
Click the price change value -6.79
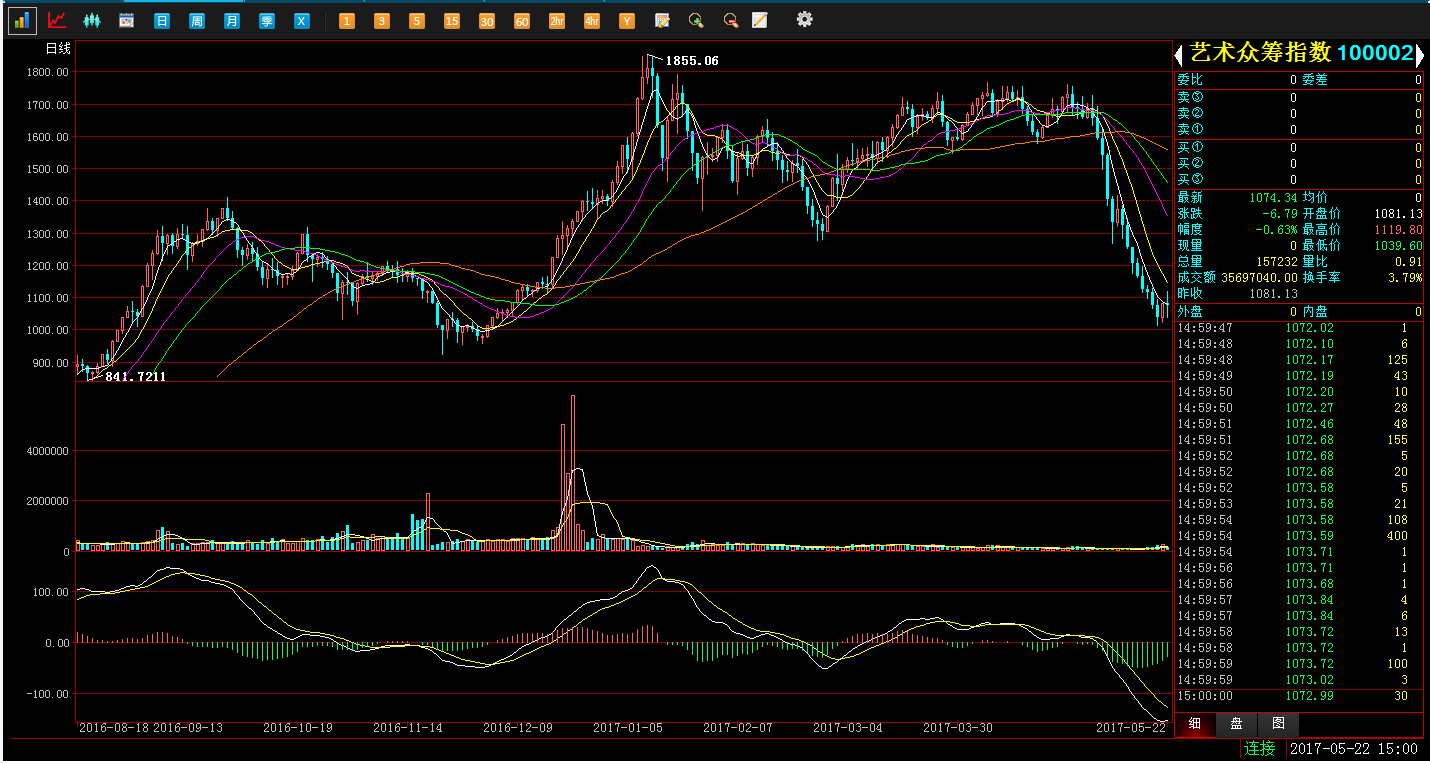[1280, 214]
